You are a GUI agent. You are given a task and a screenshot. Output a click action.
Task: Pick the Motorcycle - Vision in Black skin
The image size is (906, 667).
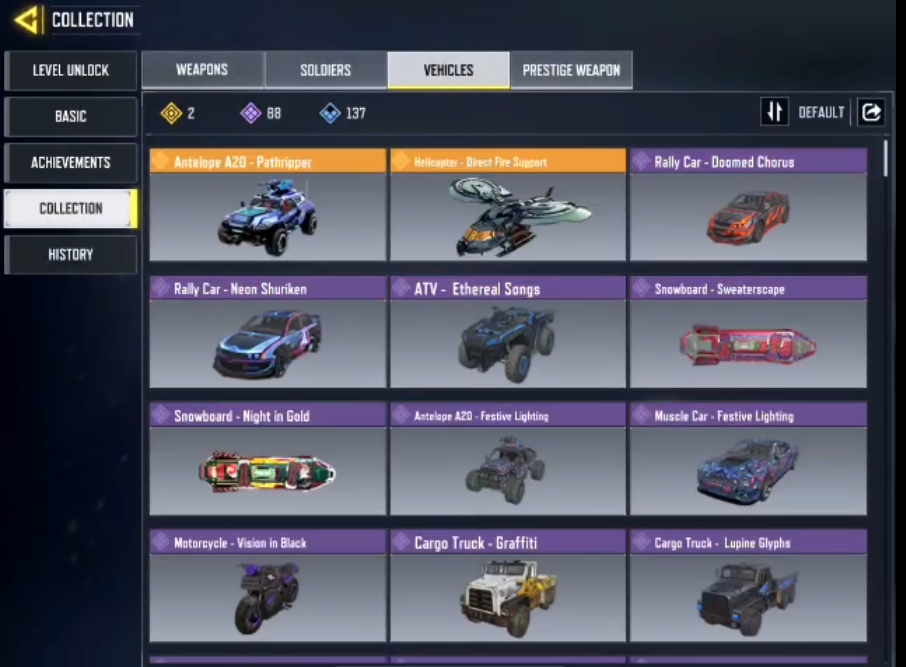(x=268, y=586)
